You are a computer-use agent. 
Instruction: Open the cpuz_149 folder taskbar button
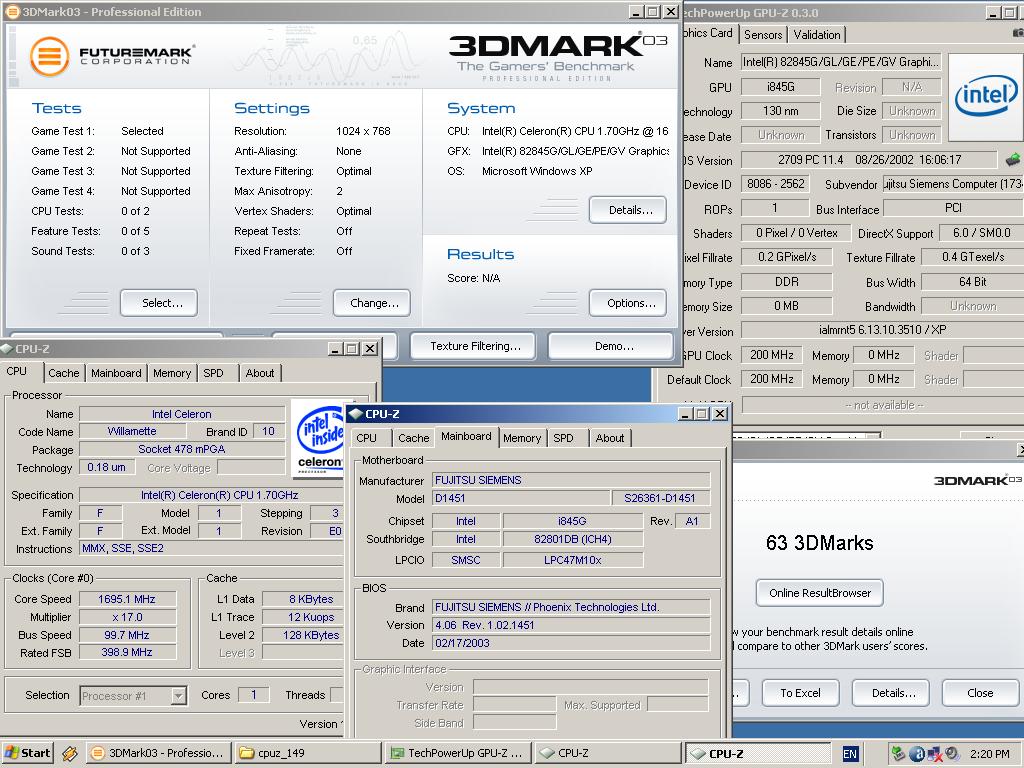[308, 753]
